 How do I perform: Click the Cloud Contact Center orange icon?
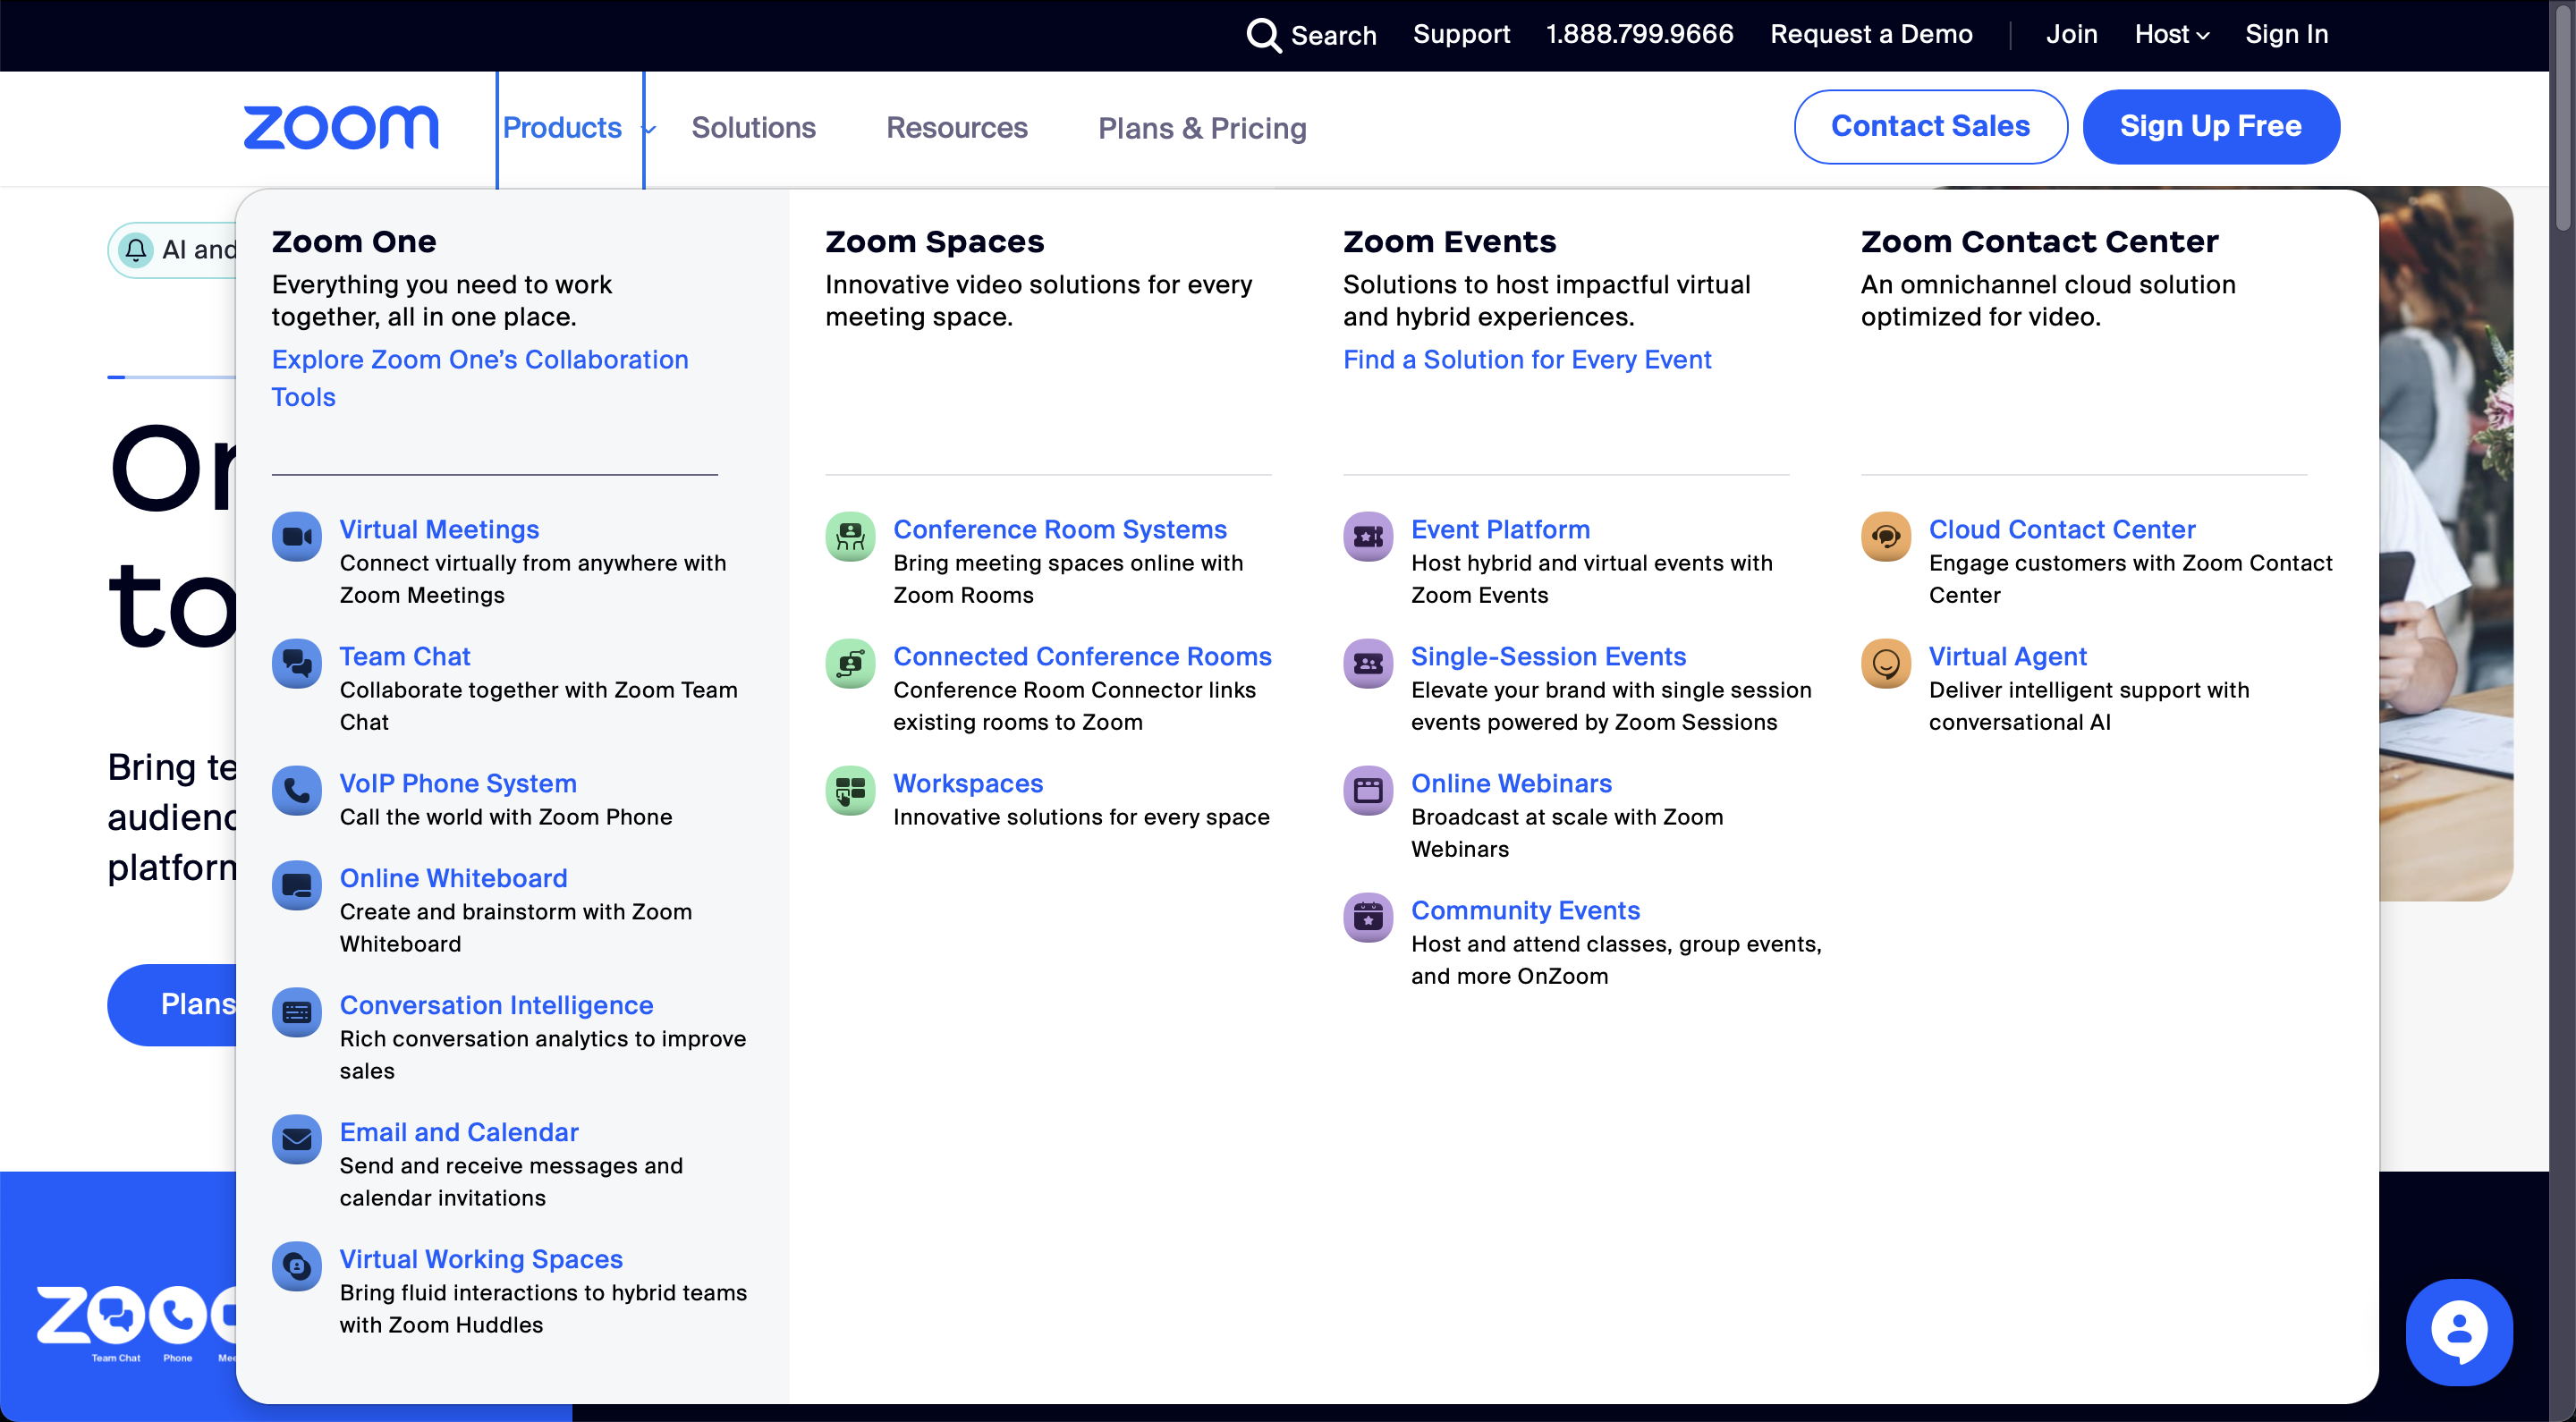pyautogui.click(x=1886, y=537)
